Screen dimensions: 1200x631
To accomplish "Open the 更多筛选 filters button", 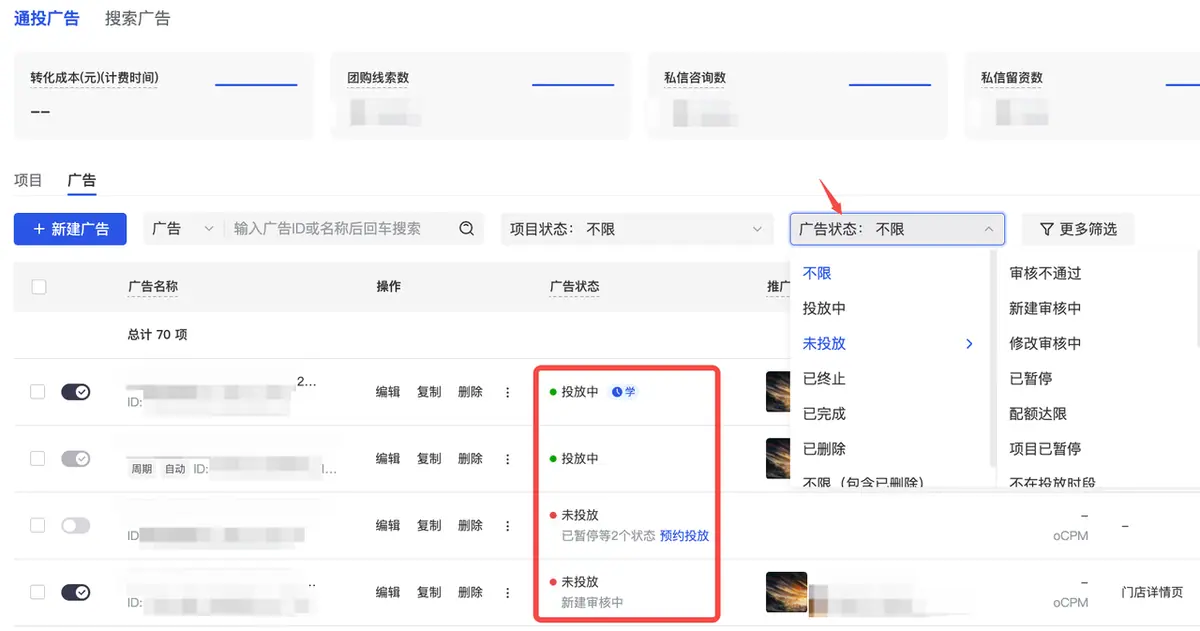I will pyautogui.click(x=1078, y=229).
